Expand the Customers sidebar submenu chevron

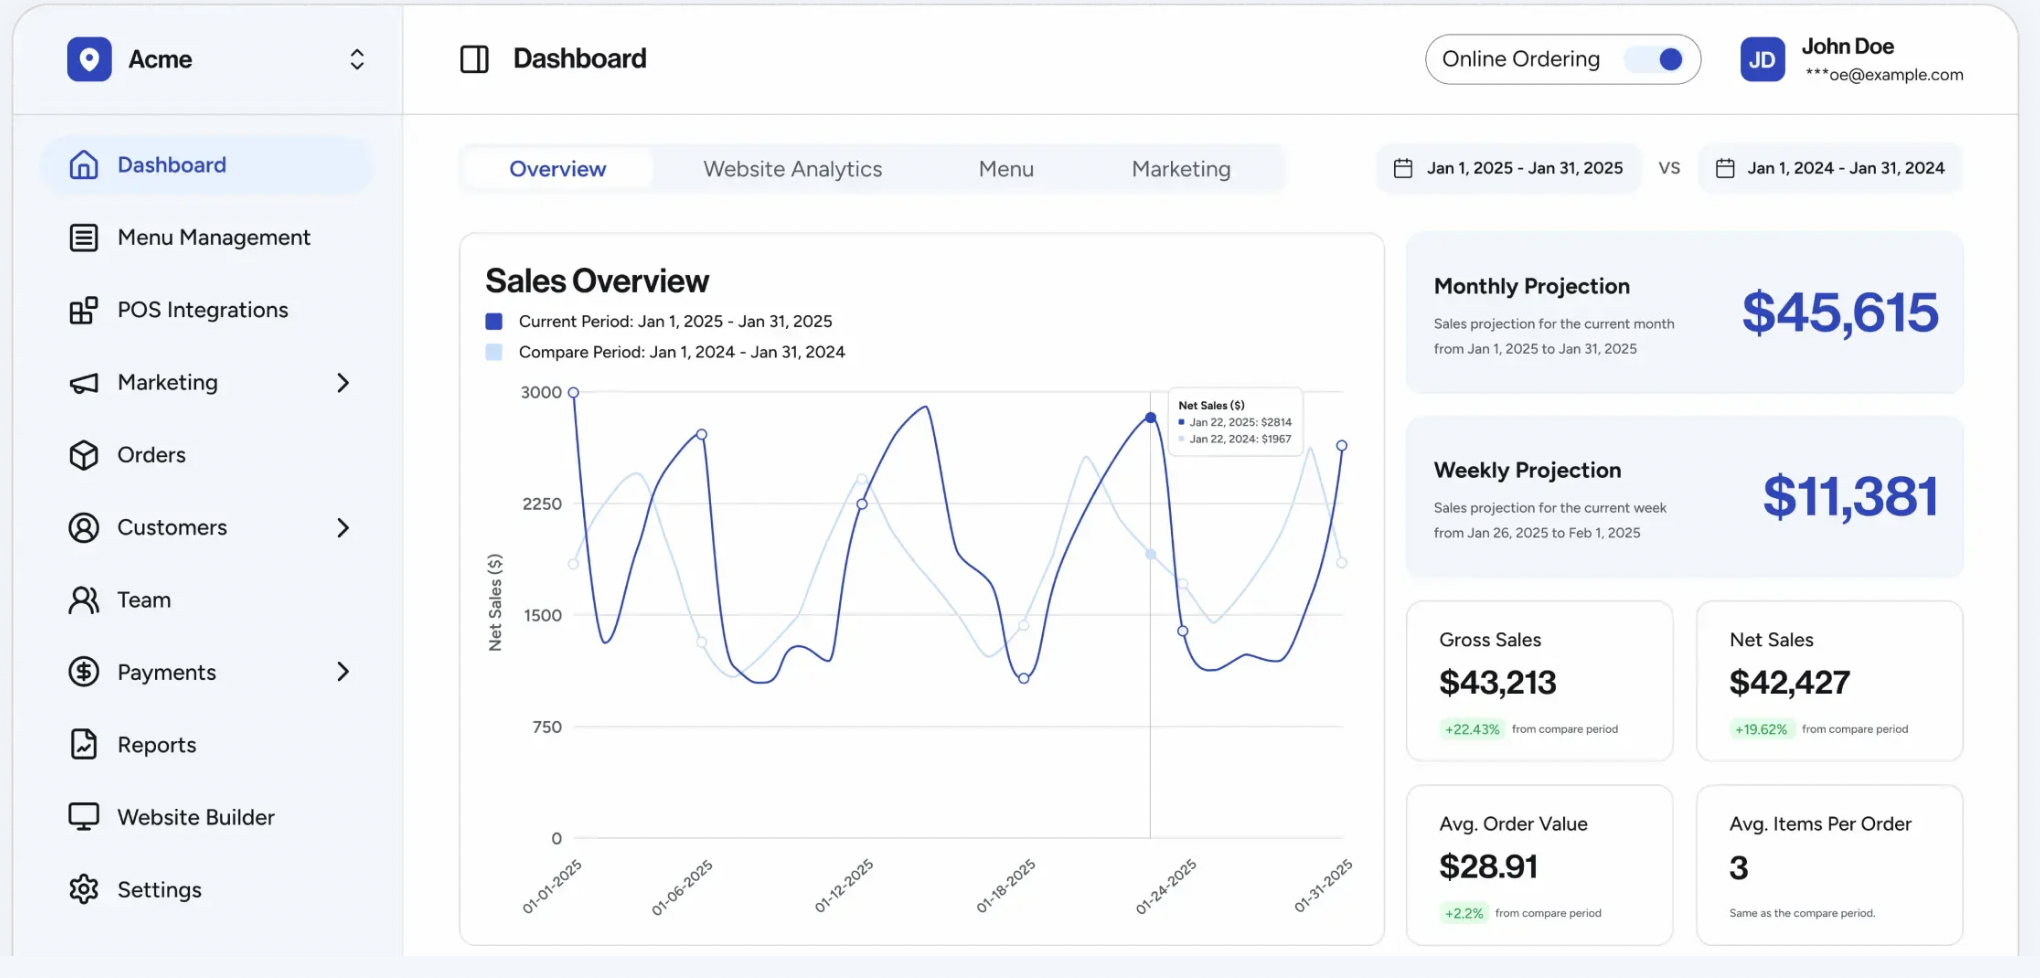(343, 528)
